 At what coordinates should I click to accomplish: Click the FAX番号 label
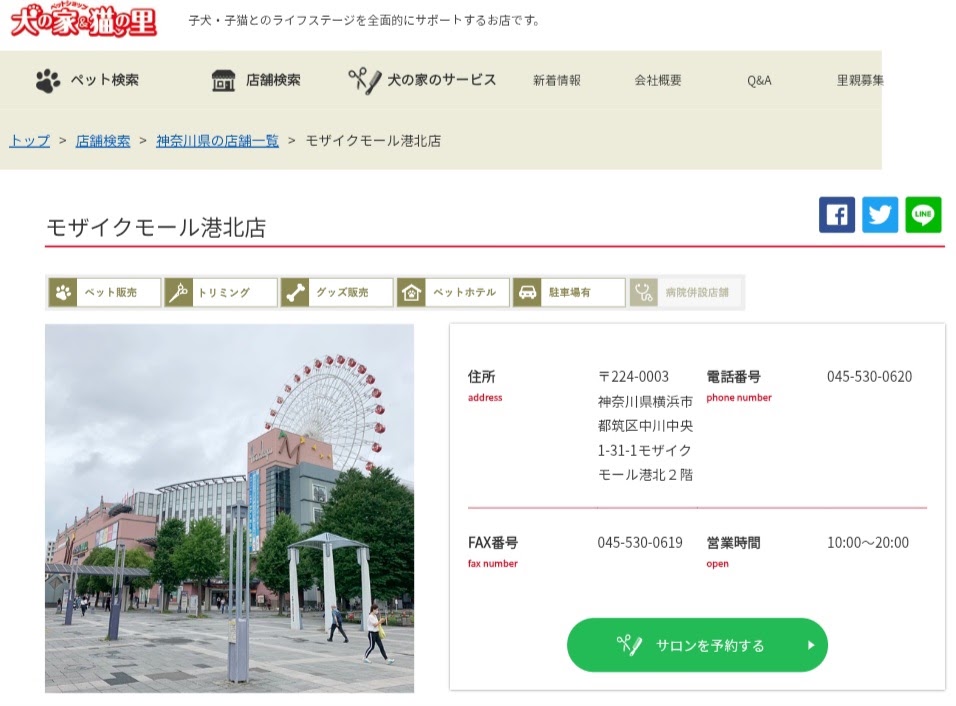(493, 543)
